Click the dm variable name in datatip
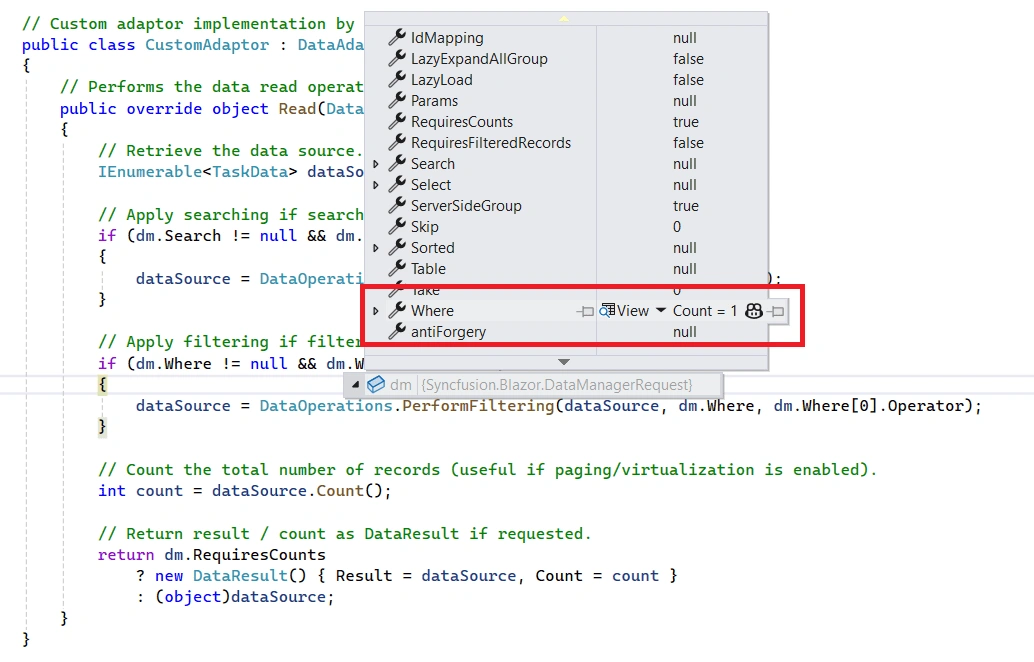 [x=401, y=384]
